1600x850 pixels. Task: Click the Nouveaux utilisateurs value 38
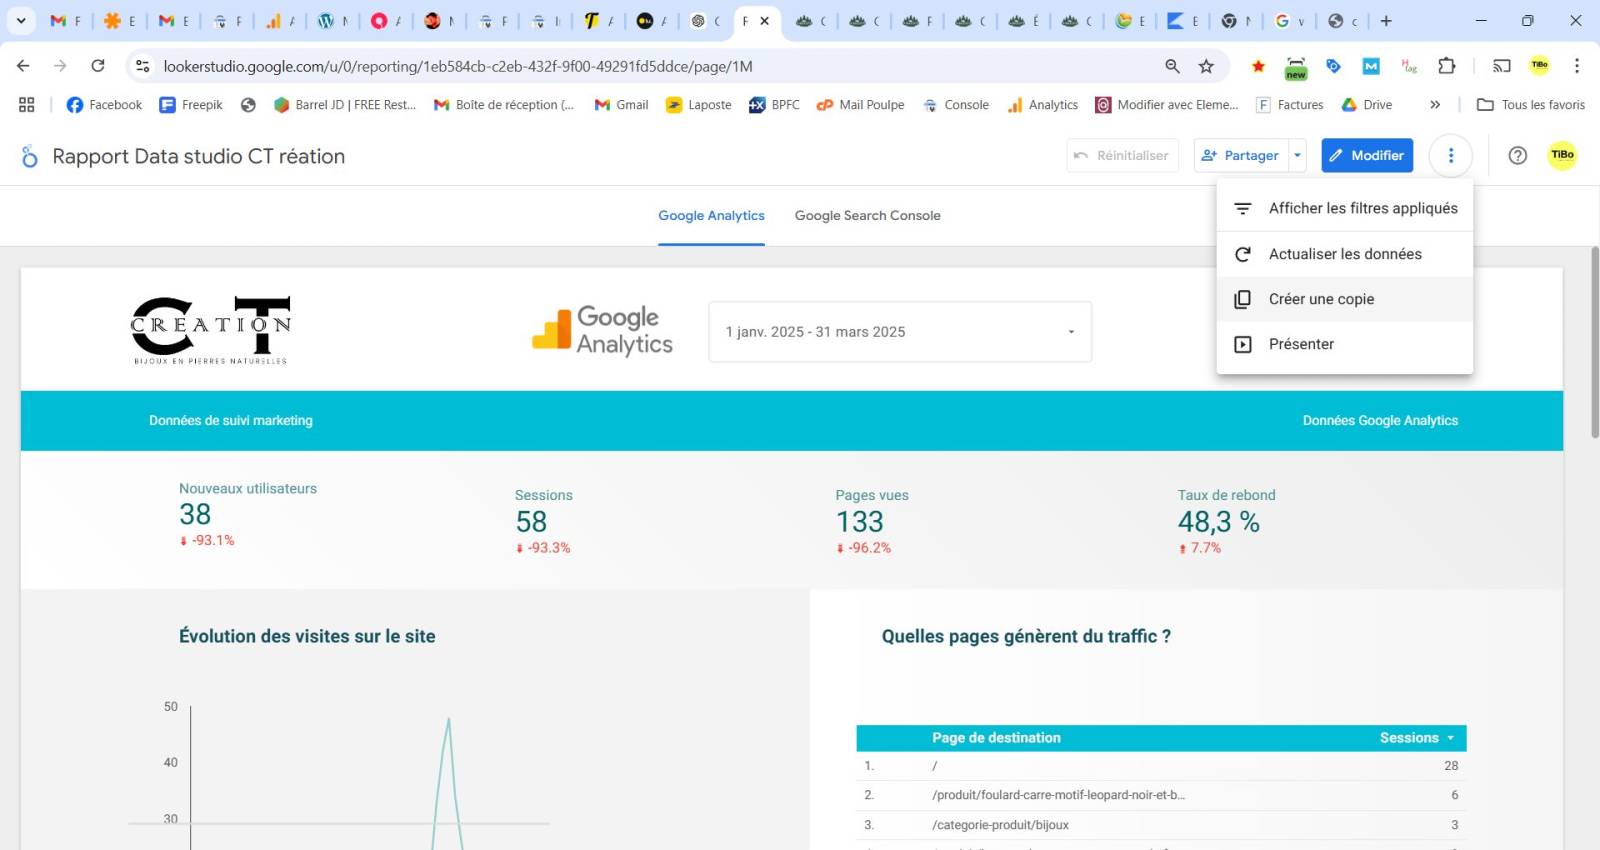click(x=195, y=514)
